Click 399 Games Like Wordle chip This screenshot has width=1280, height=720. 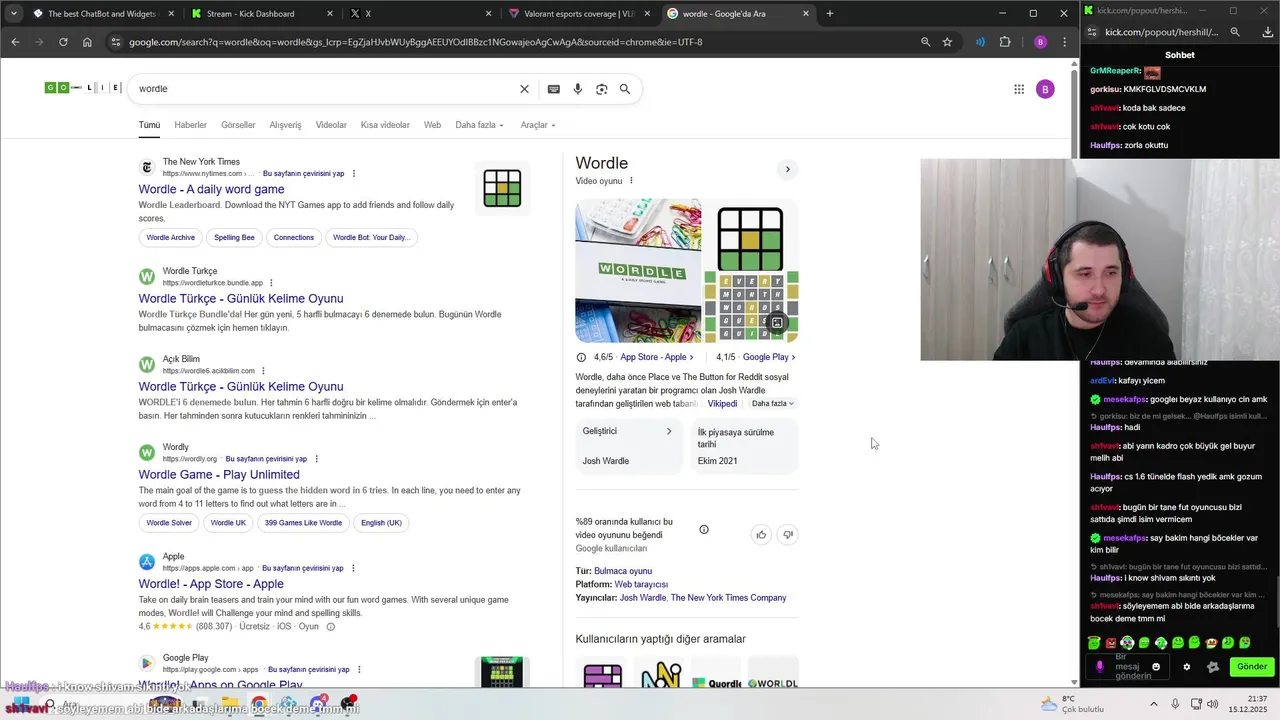point(303,523)
